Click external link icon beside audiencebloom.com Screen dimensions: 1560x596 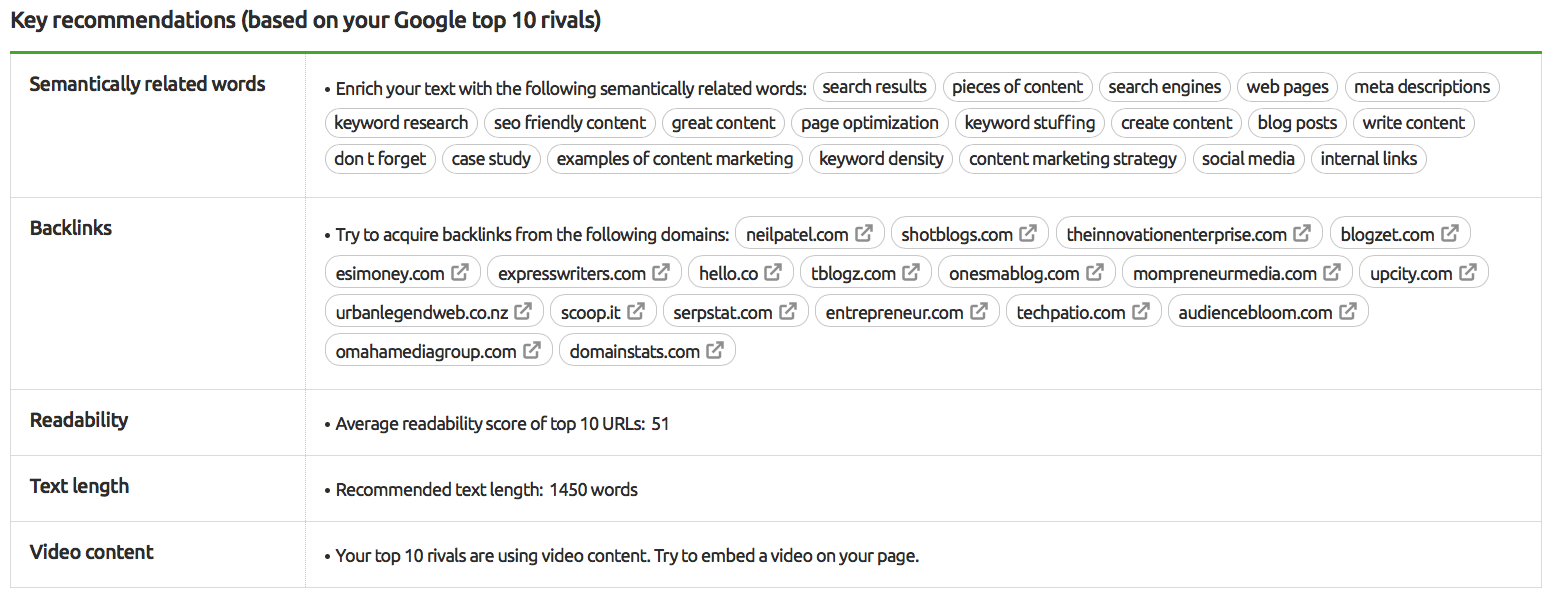click(1348, 312)
